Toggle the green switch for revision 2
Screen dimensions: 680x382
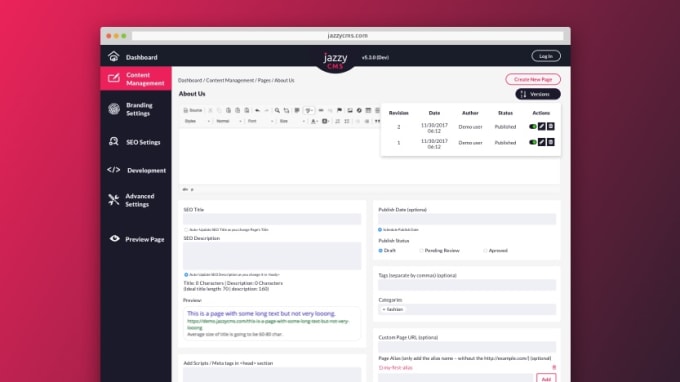pos(533,127)
